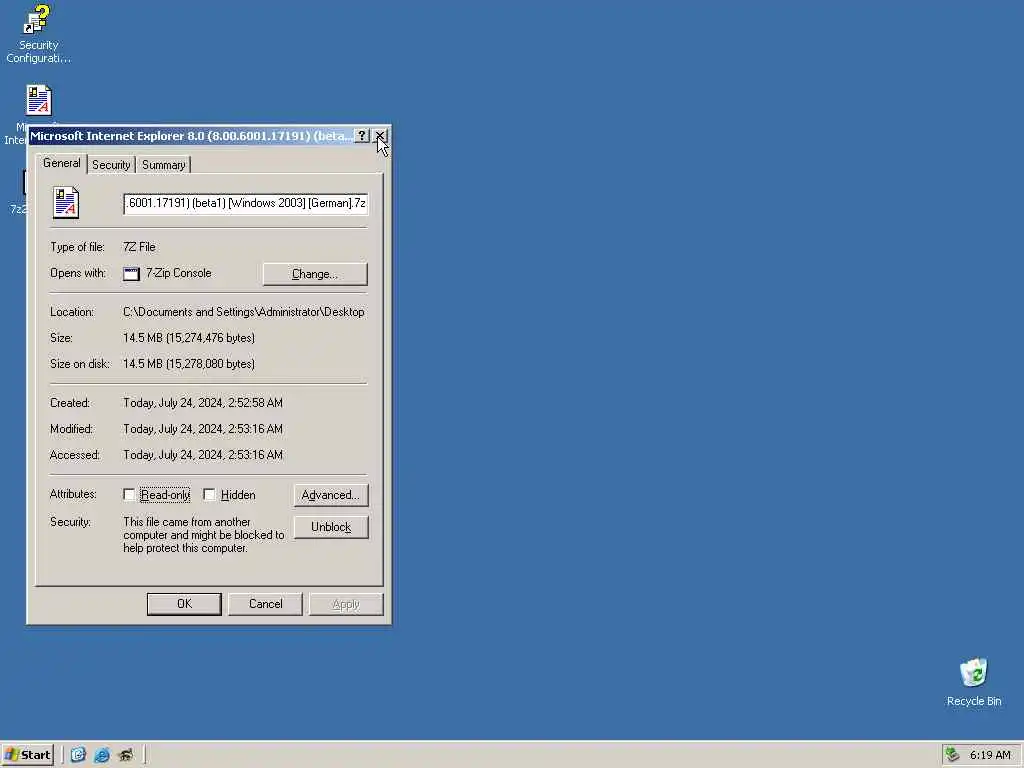Switch to the Summary tab

163,165
